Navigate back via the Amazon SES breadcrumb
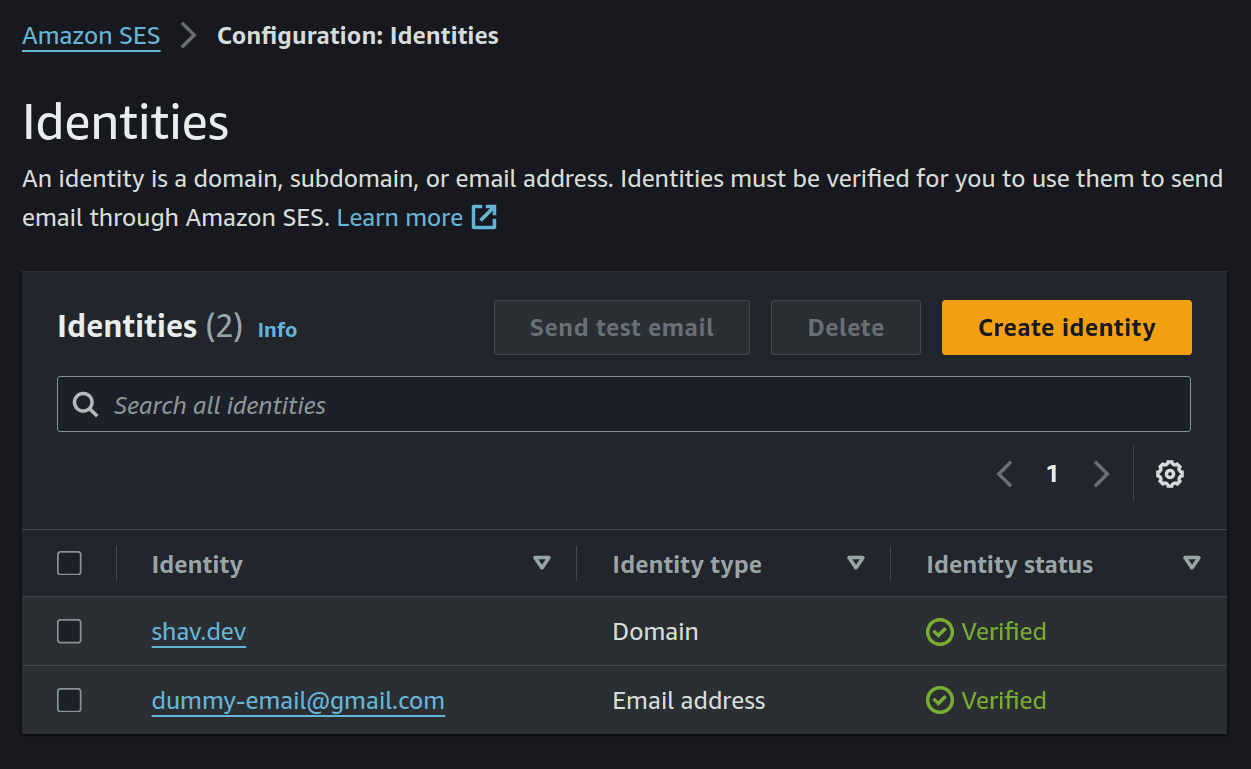This screenshot has width=1251, height=769. (x=91, y=36)
